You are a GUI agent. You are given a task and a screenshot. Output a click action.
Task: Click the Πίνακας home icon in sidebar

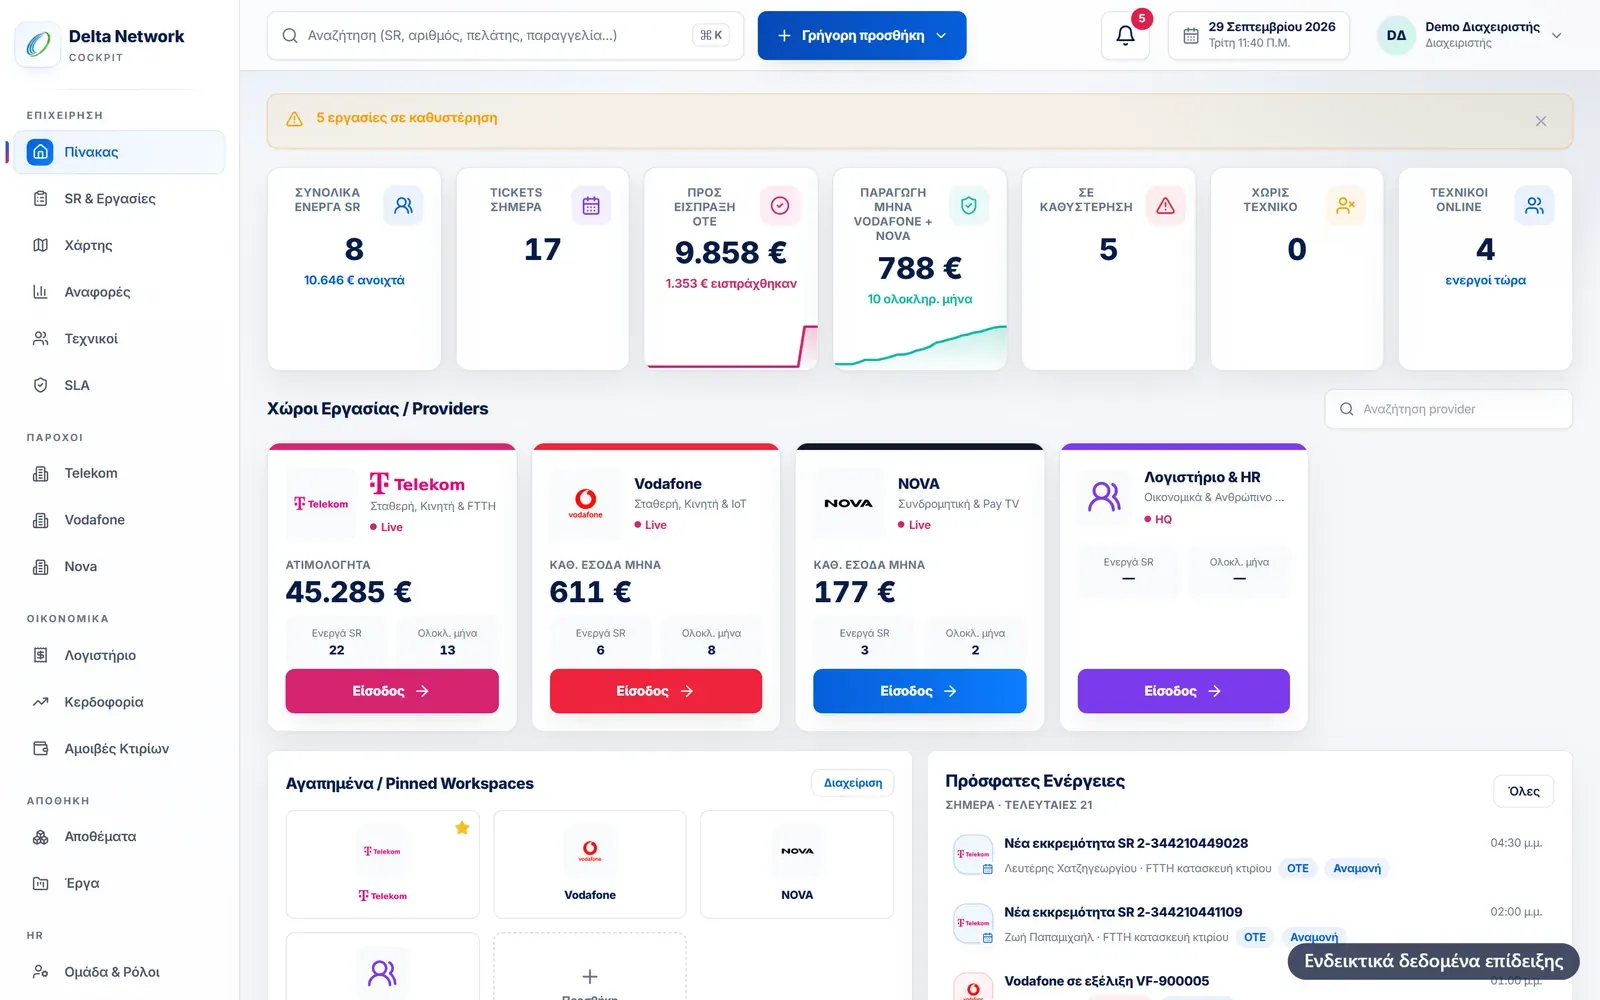tap(40, 152)
